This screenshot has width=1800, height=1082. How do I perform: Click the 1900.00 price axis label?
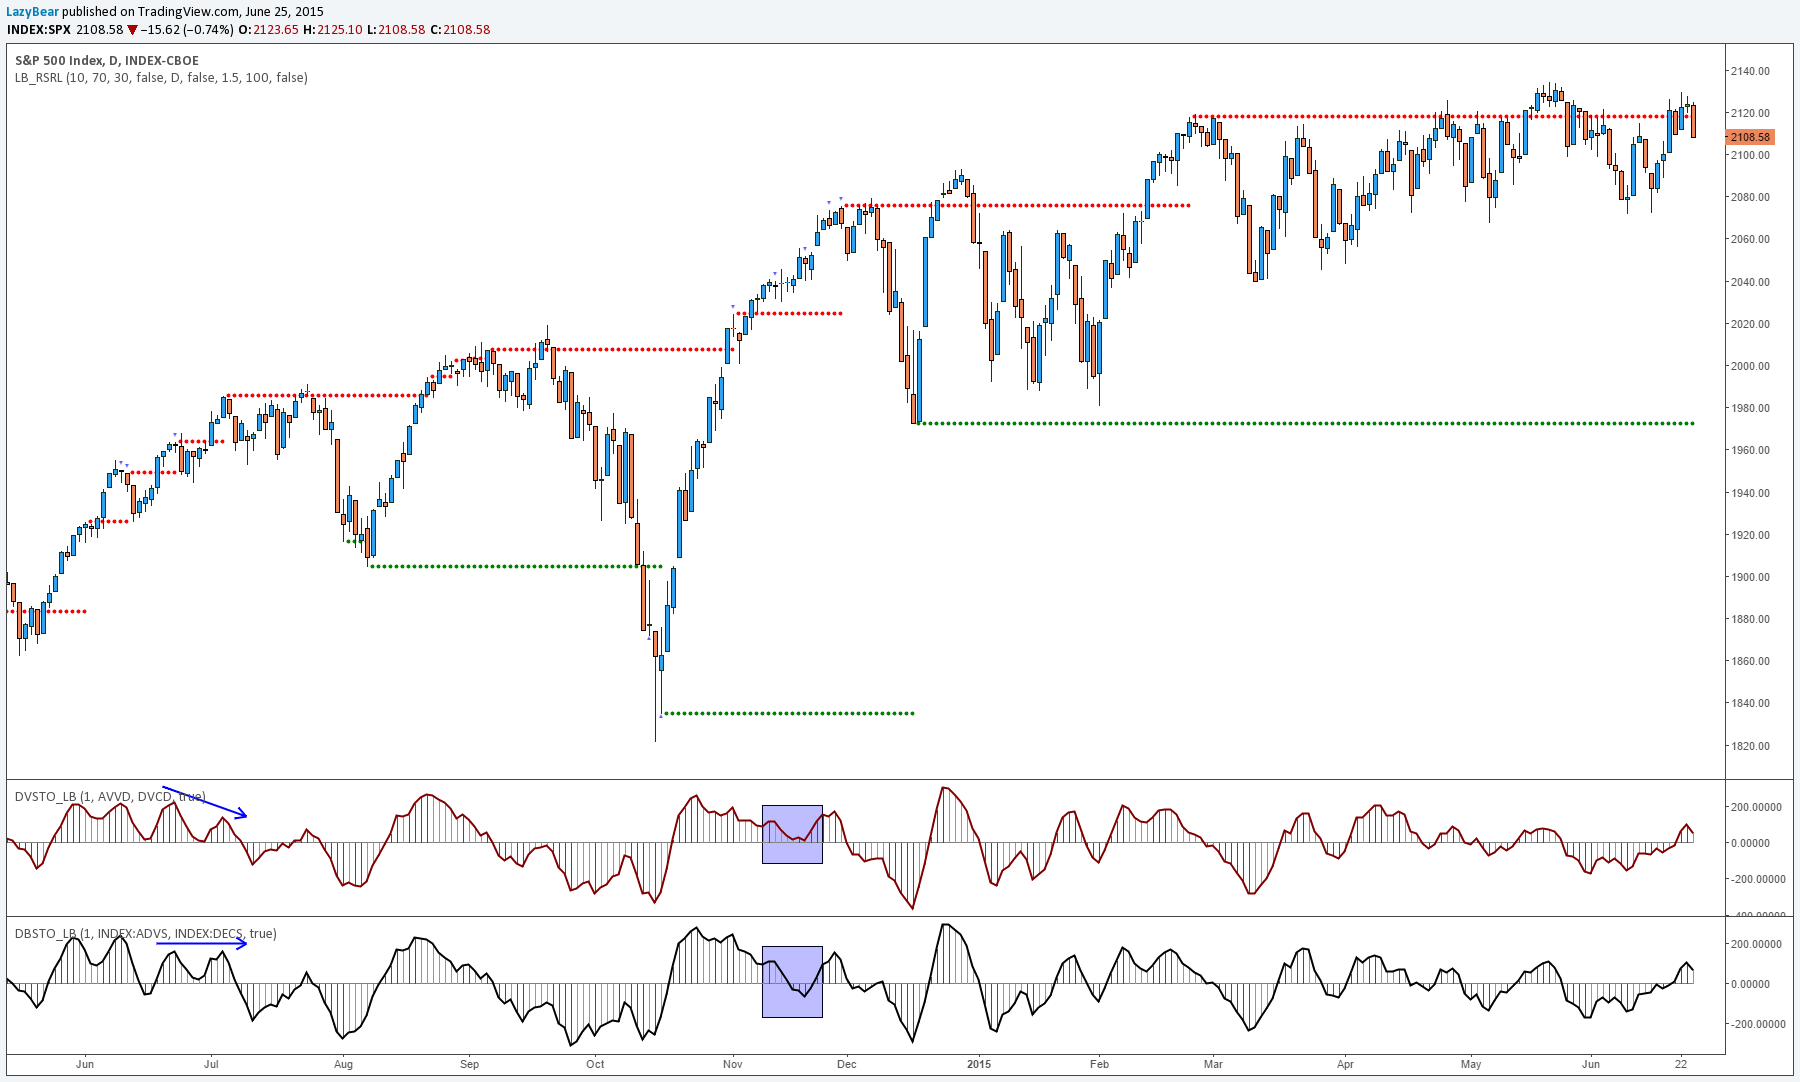pos(1750,577)
